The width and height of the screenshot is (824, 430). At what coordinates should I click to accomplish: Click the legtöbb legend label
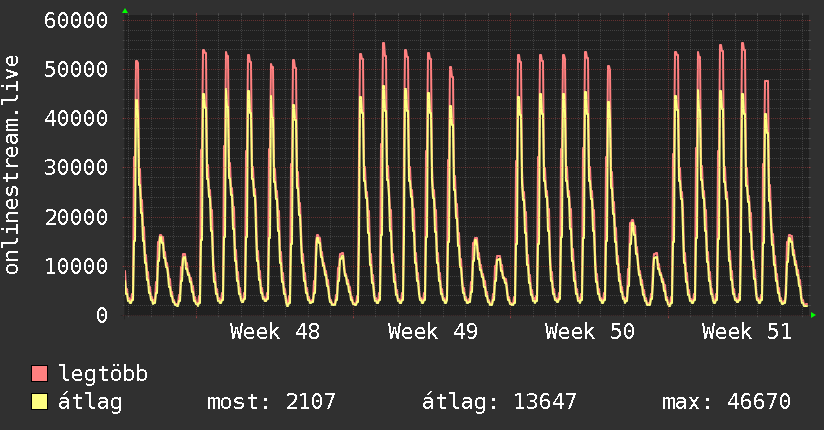pyautogui.click(x=103, y=374)
